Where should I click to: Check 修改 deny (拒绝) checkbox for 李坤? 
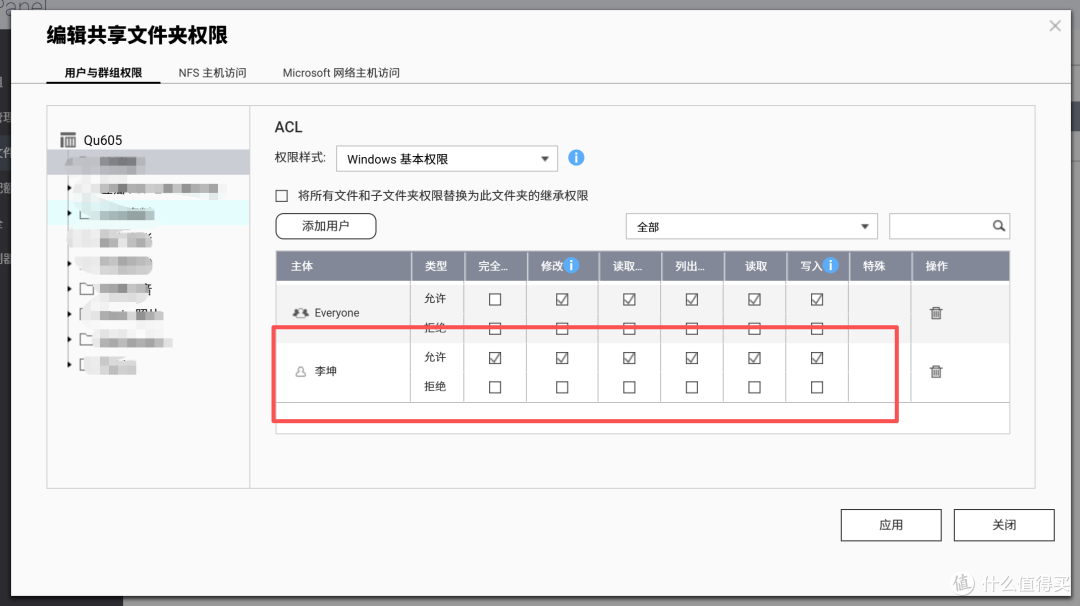click(562, 387)
